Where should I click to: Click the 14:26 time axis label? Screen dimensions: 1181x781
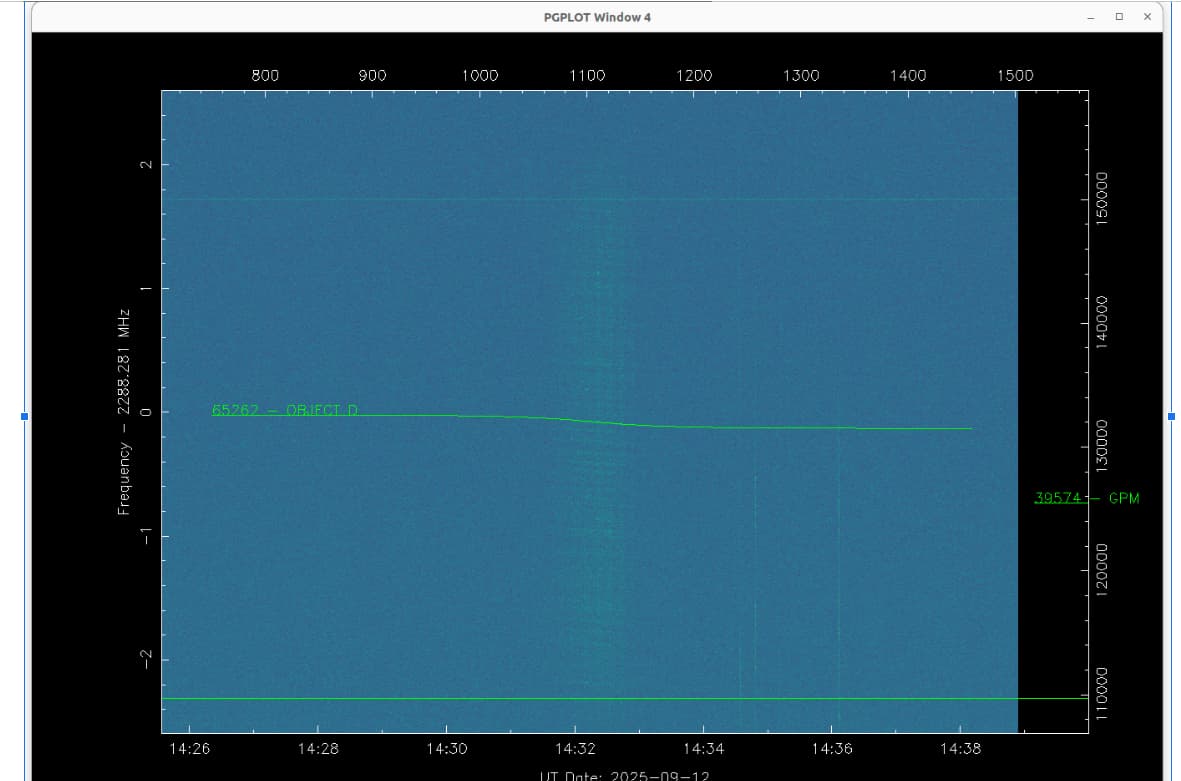coord(189,748)
